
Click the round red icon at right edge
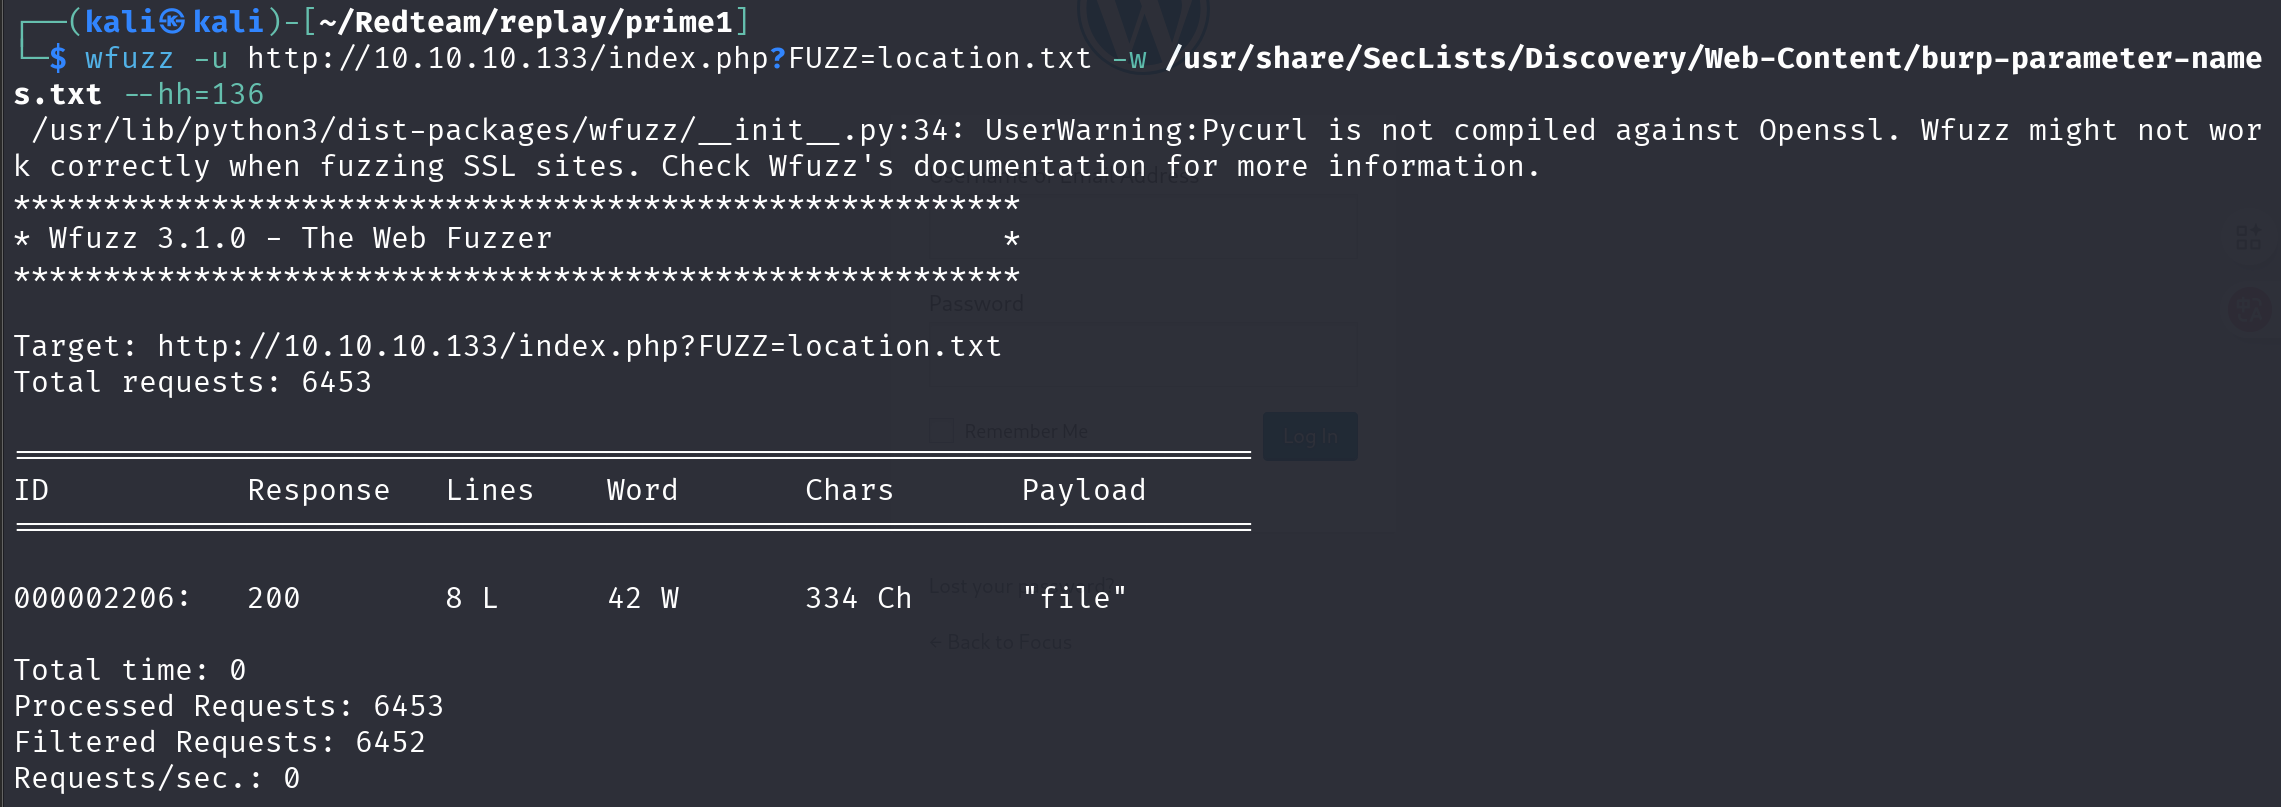pyautogui.click(x=2250, y=309)
